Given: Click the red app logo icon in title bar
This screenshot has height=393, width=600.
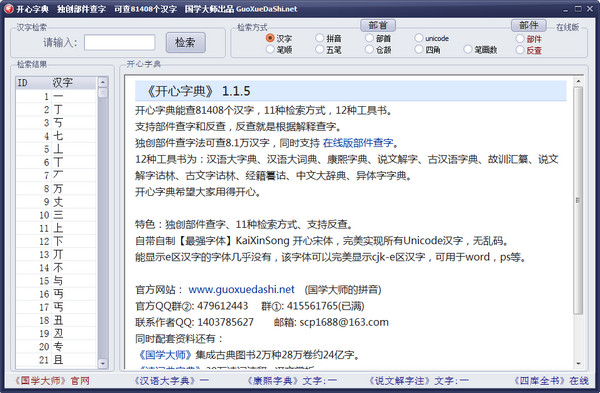Looking at the screenshot, I should coord(8,8).
